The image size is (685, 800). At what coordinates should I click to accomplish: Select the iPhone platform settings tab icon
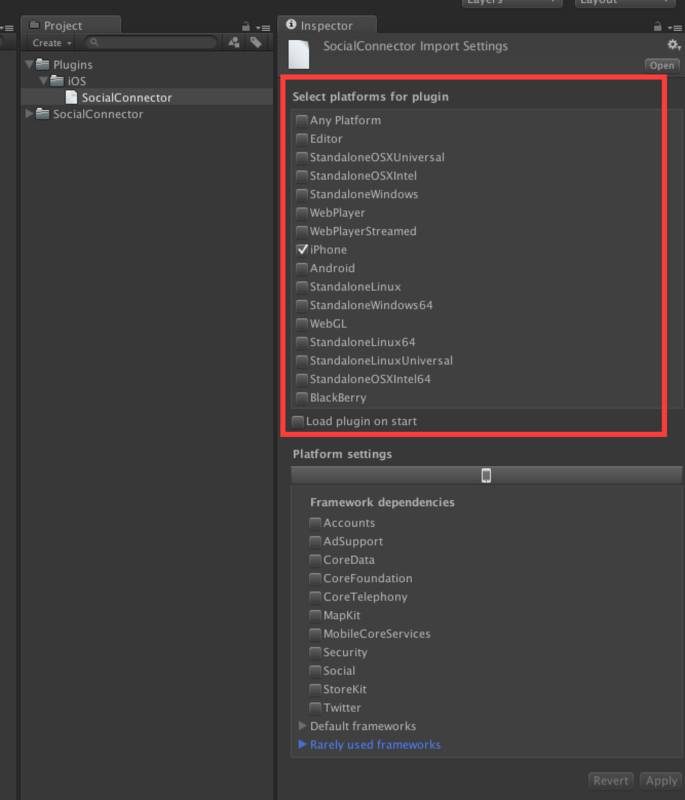(486, 476)
